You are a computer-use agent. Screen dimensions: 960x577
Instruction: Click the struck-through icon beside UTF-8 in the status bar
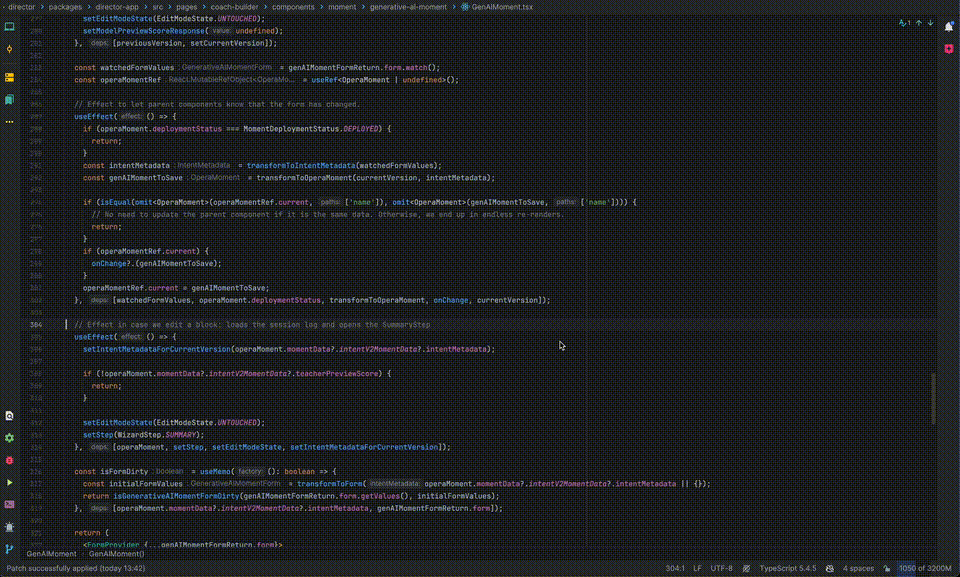click(746, 568)
